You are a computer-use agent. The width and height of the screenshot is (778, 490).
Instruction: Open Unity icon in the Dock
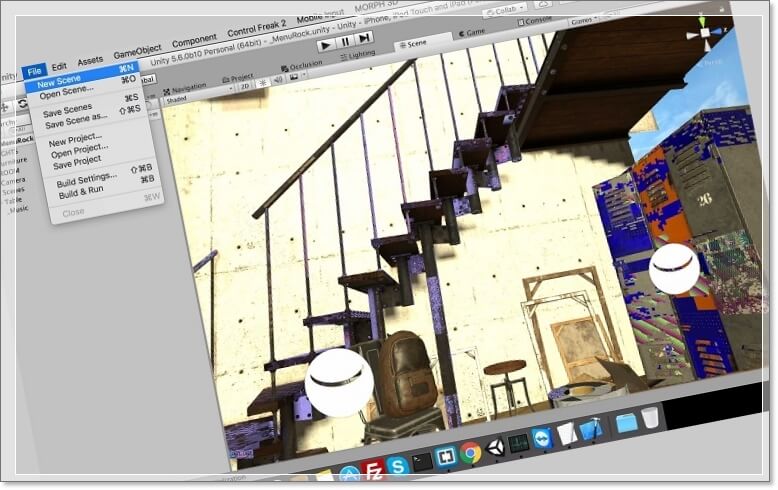[495, 448]
